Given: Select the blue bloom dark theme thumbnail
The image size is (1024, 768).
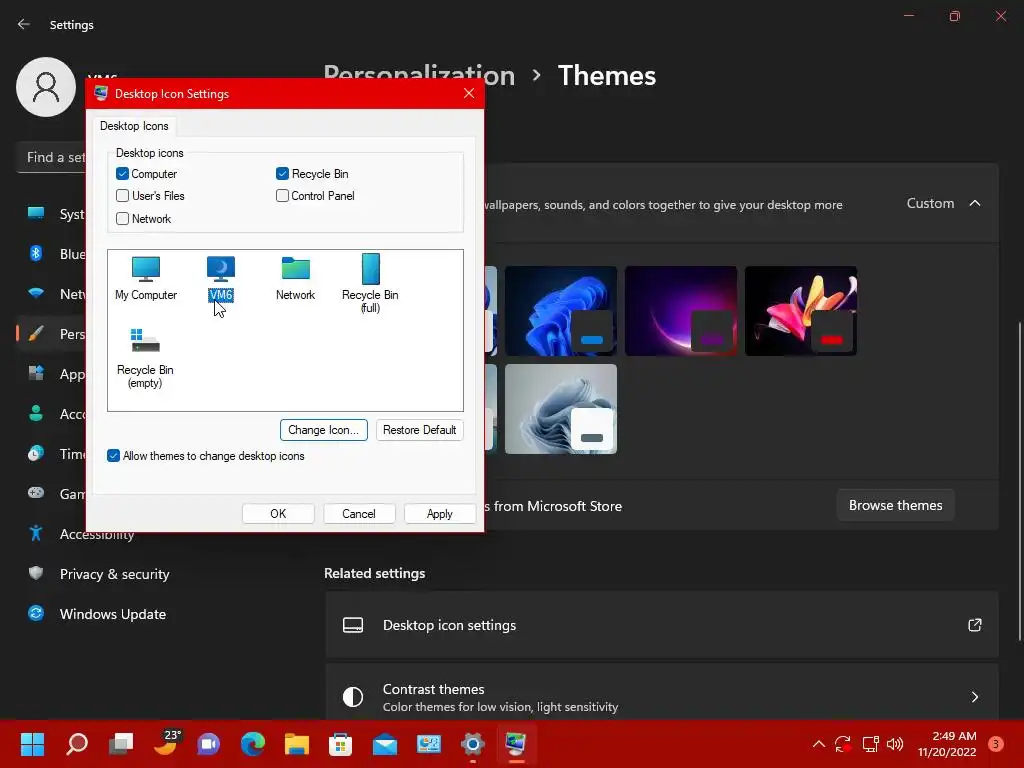Looking at the screenshot, I should [x=561, y=311].
